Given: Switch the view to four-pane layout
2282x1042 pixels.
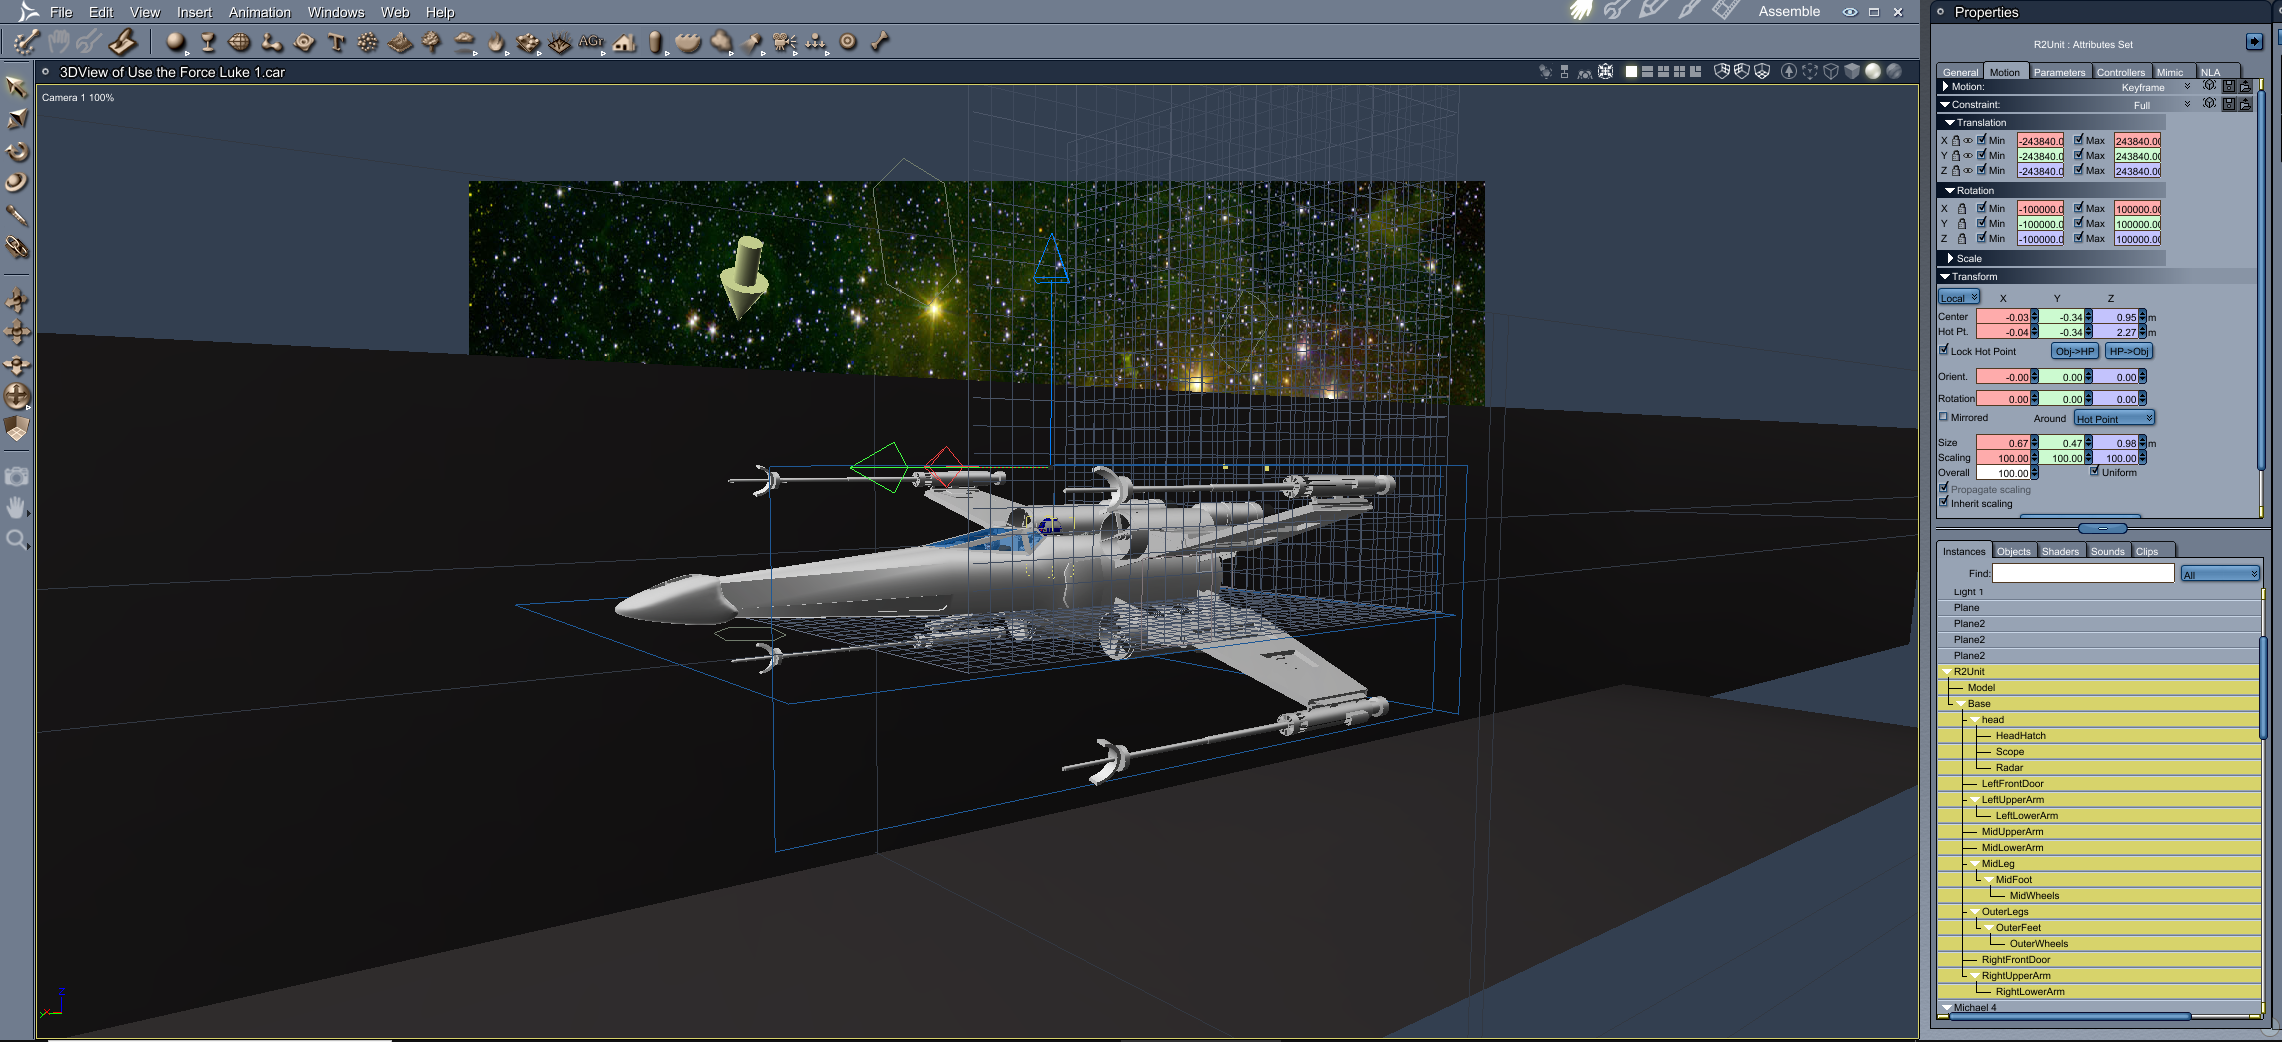Looking at the screenshot, I should (x=1679, y=72).
